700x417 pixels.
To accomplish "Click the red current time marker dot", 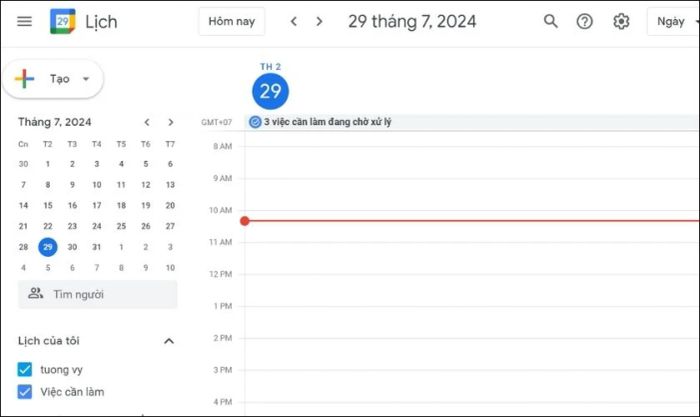I will pyautogui.click(x=245, y=221).
